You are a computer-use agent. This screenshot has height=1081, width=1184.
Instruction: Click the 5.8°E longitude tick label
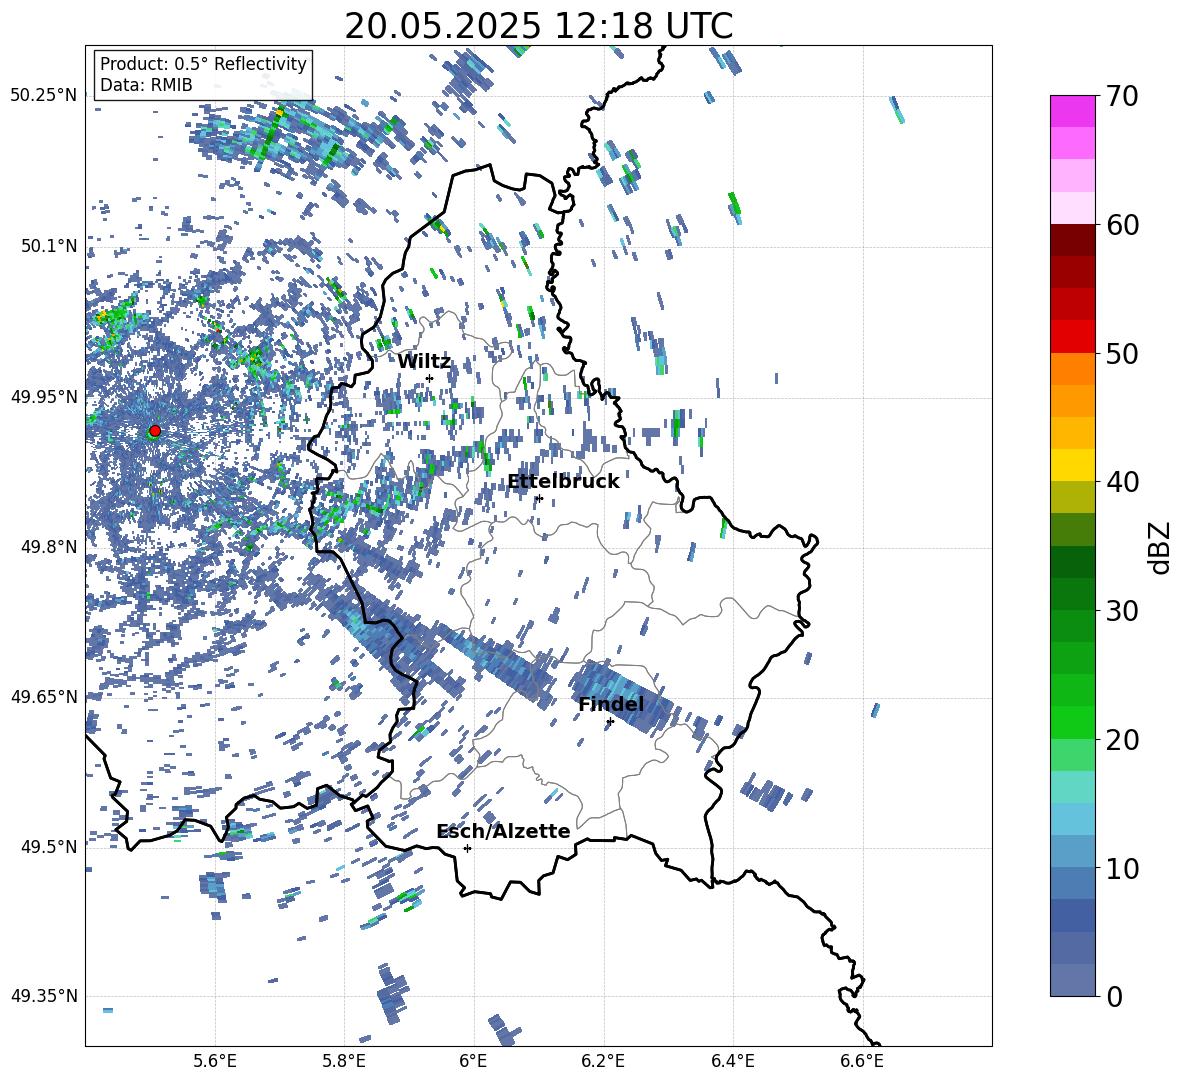coord(344,1061)
